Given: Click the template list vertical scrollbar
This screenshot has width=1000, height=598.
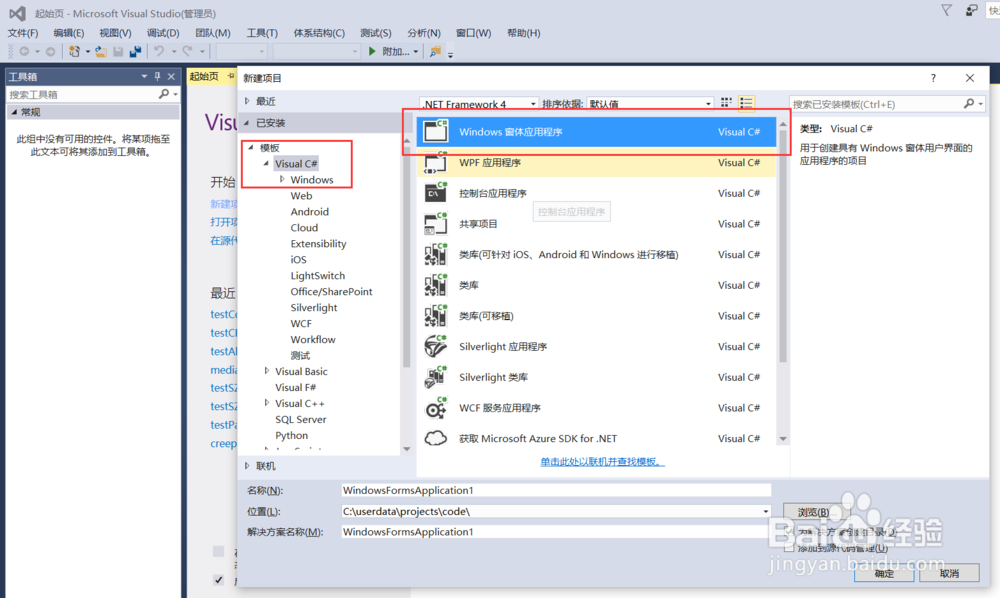Looking at the screenshot, I should (x=783, y=244).
